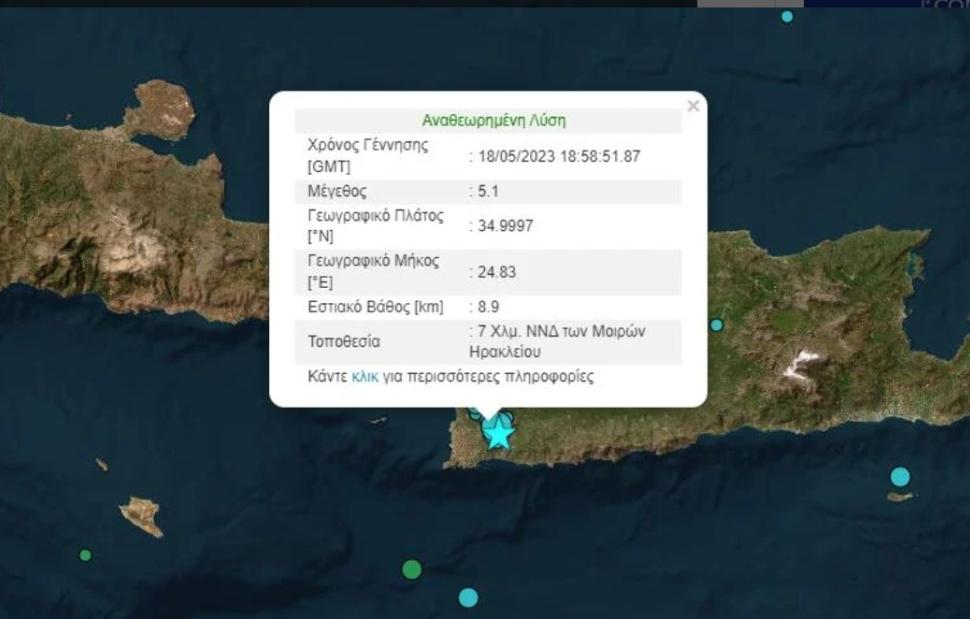The width and height of the screenshot is (970, 619).
Task: Click the small island southwest of Crete
Action: (141, 515)
